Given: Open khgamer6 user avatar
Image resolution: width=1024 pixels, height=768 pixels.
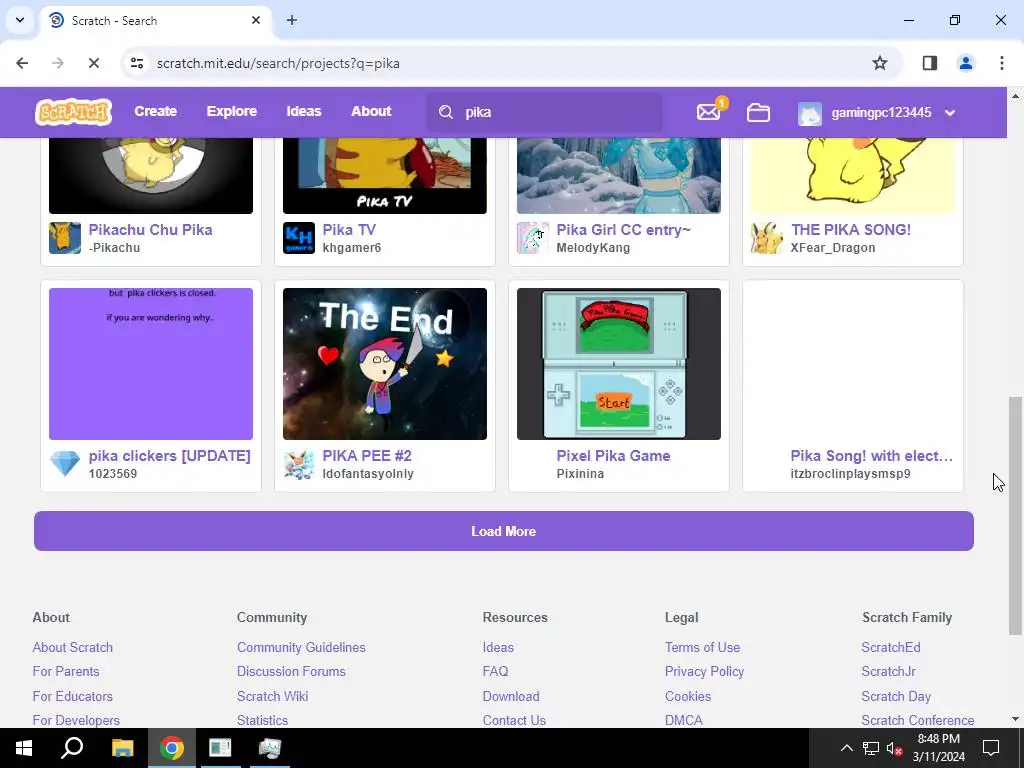Looking at the screenshot, I should pyautogui.click(x=298, y=238).
